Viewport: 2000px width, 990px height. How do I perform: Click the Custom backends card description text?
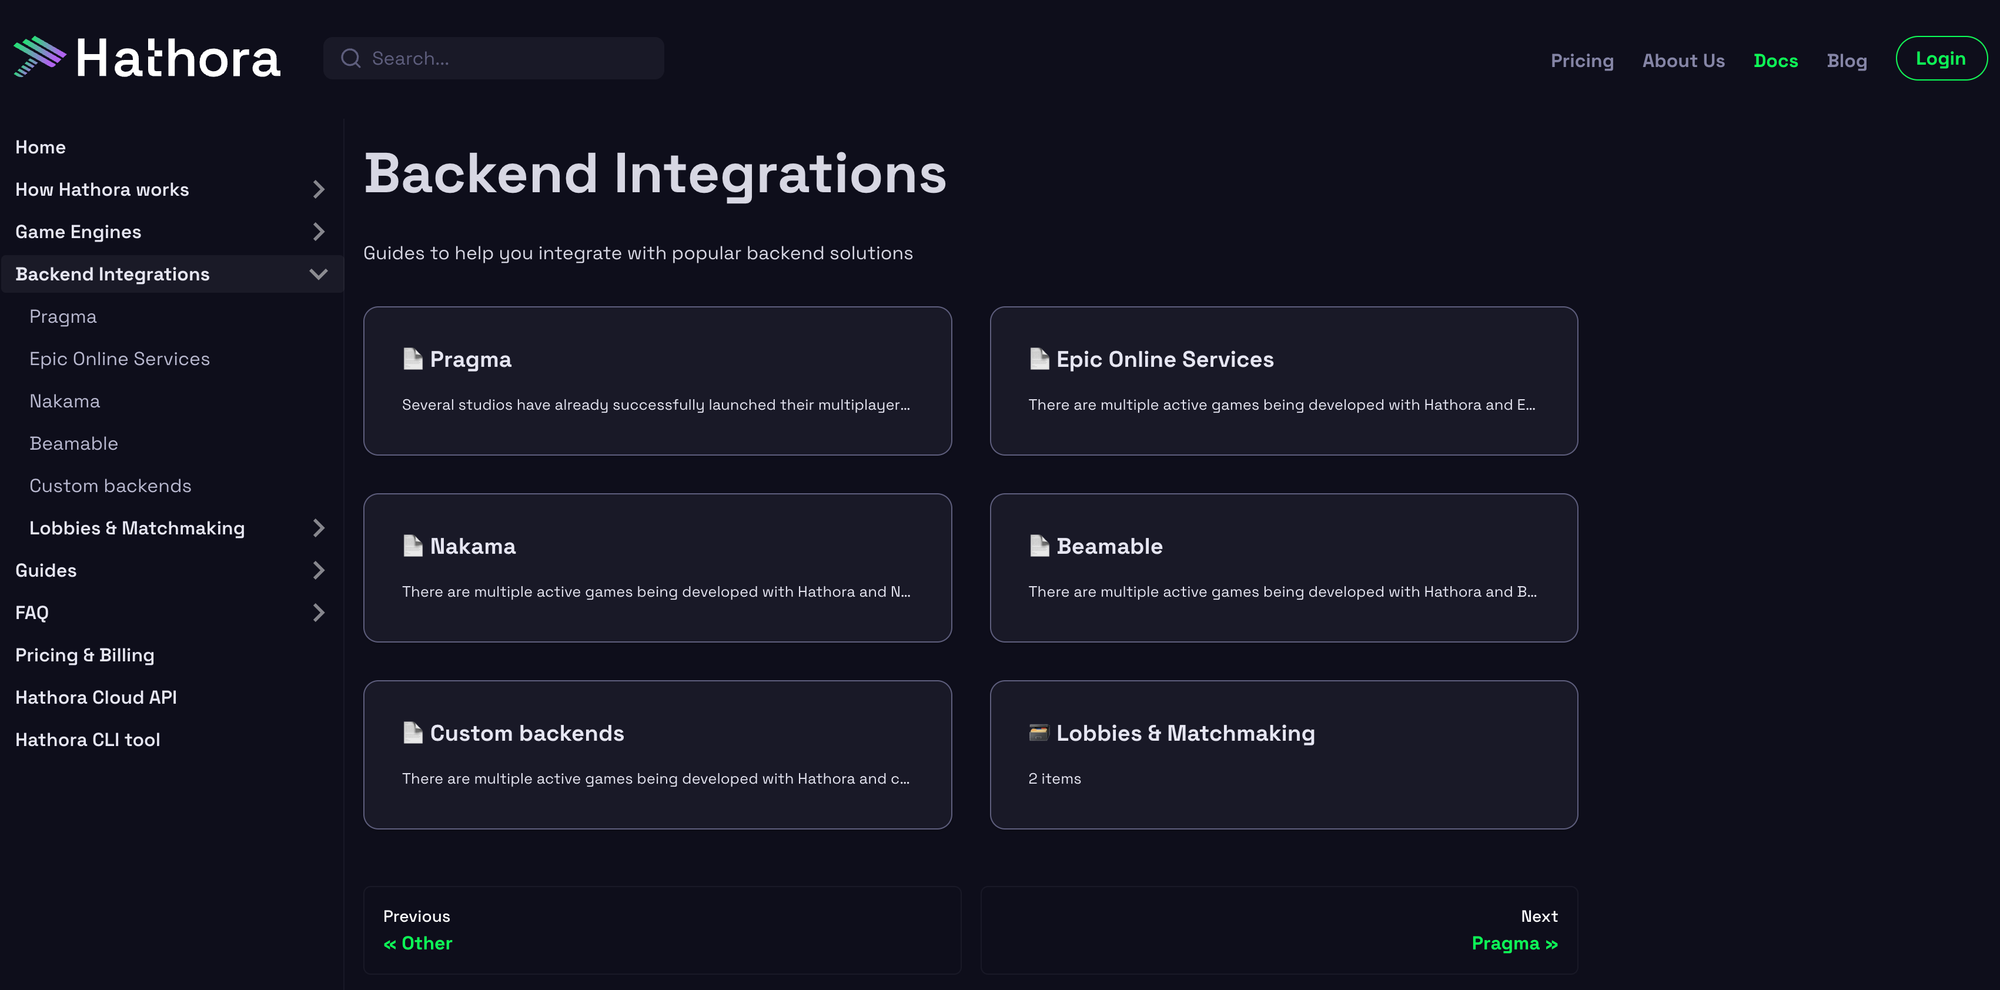click(x=656, y=779)
